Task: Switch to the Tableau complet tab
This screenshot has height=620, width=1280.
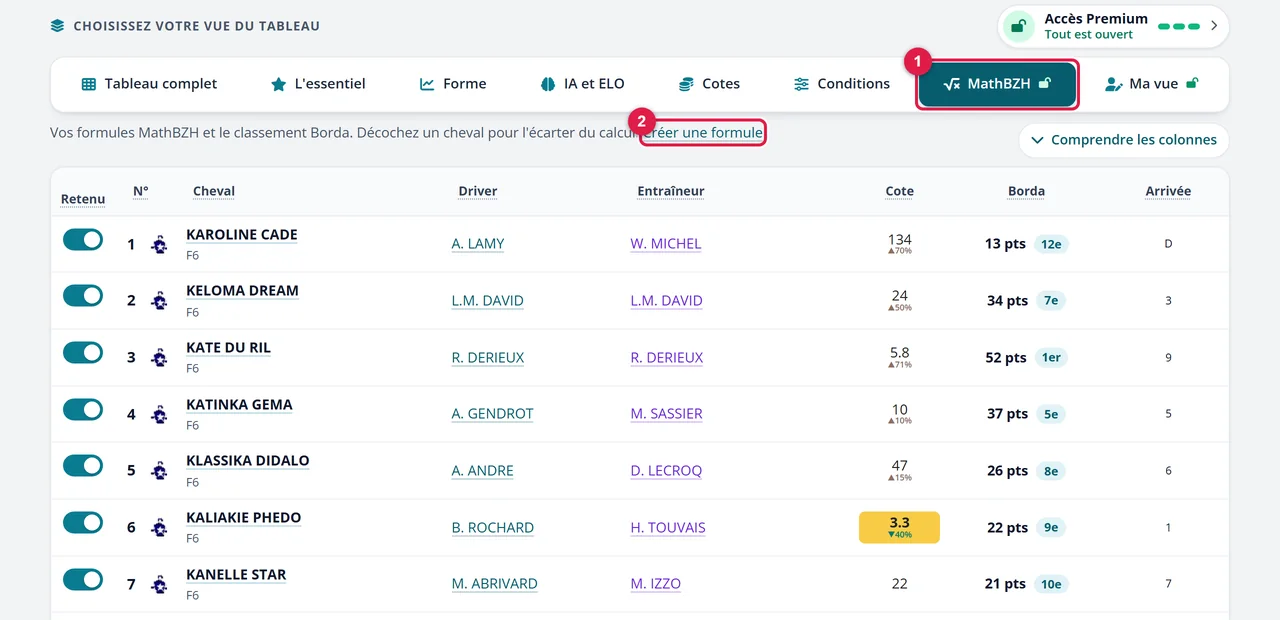Action: click(x=149, y=84)
